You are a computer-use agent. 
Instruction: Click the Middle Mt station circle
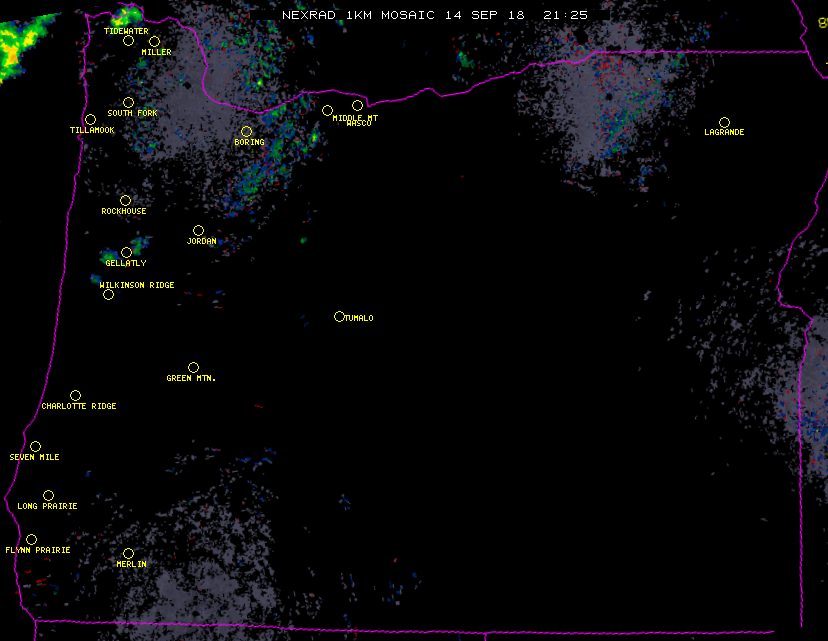click(327, 111)
